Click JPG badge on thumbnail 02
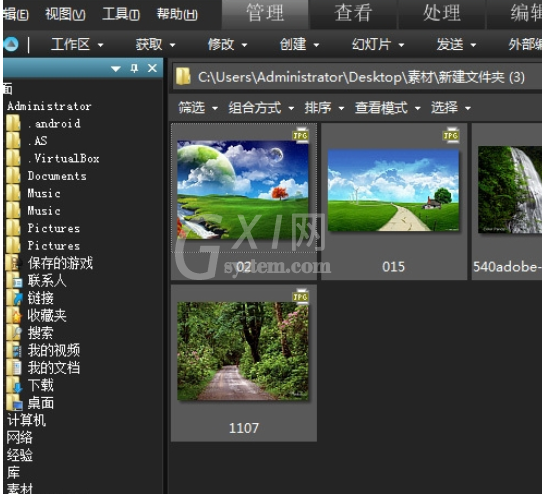Image resolution: width=542 pixels, height=494 pixels. pos(300,135)
